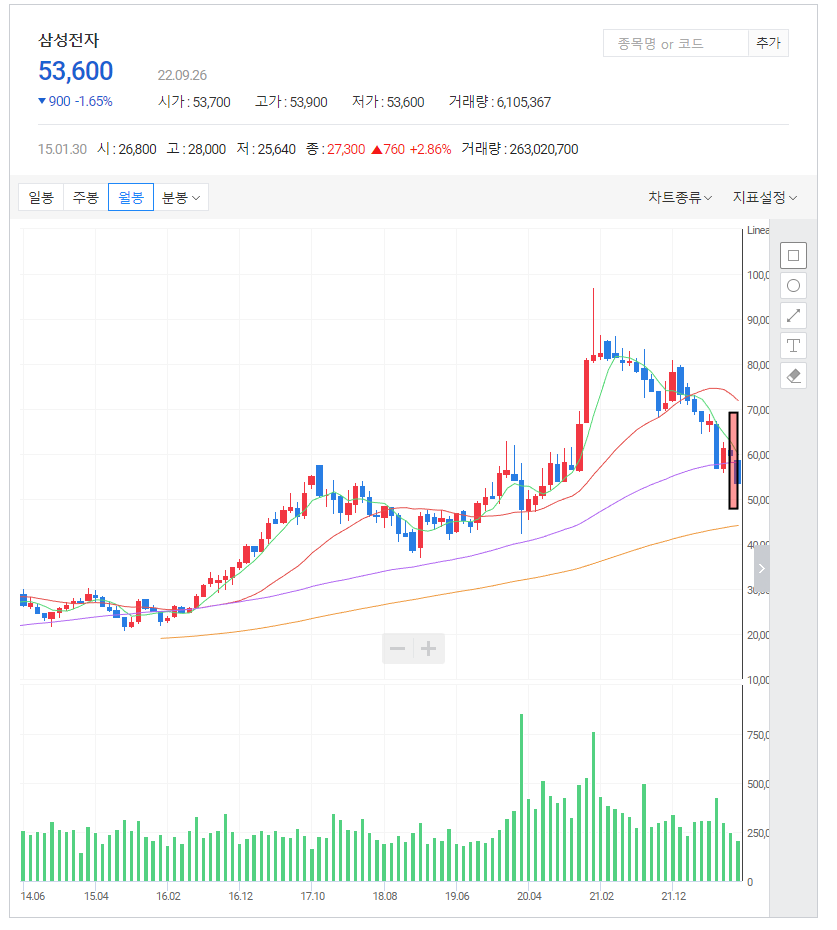Switch to 월봉 monthly chart tab
The width and height of the screenshot is (837, 930).
[131, 197]
